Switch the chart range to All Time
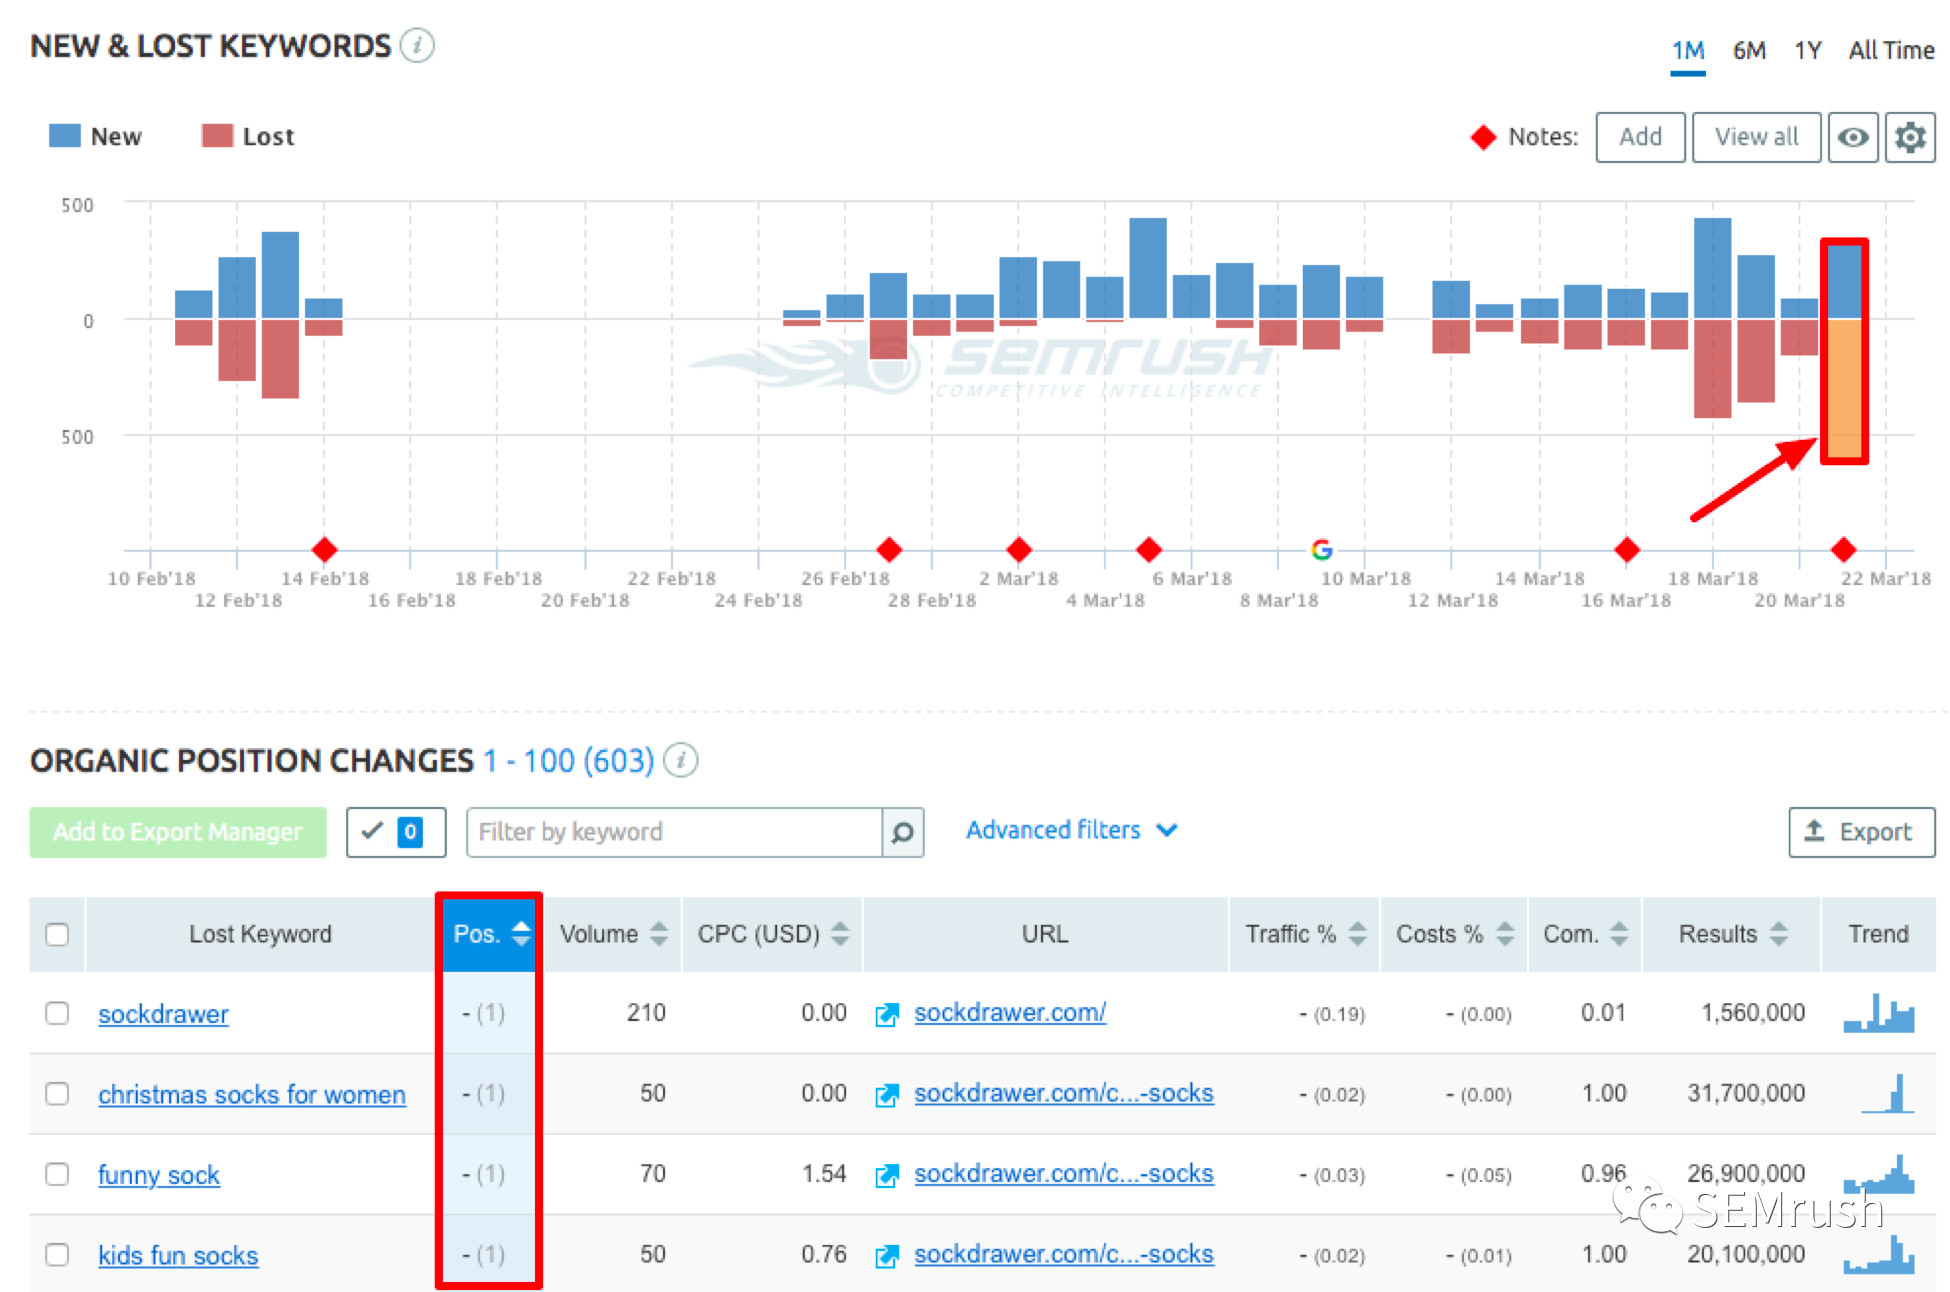The height and width of the screenshot is (1292, 1950). point(1891,50)
